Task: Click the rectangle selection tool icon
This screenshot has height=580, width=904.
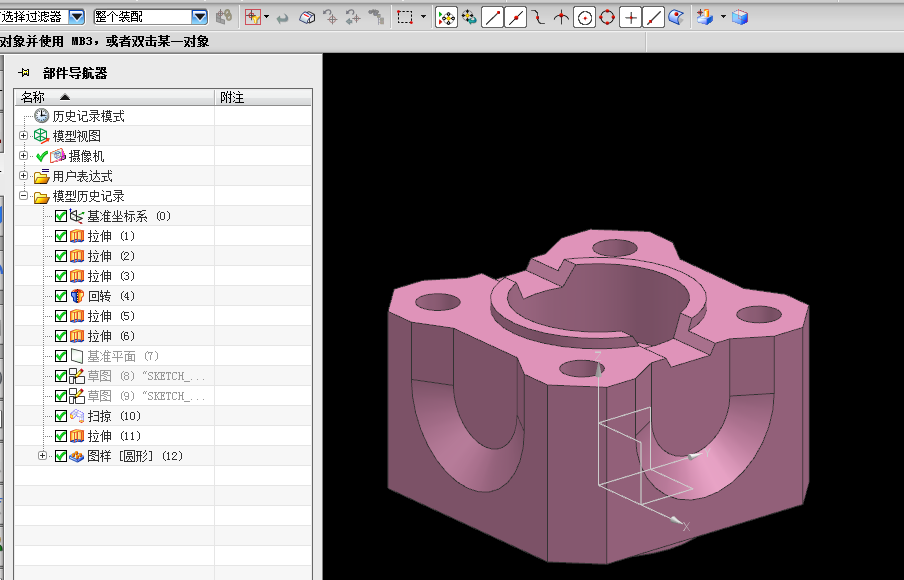Action: (x=405, y=17)
